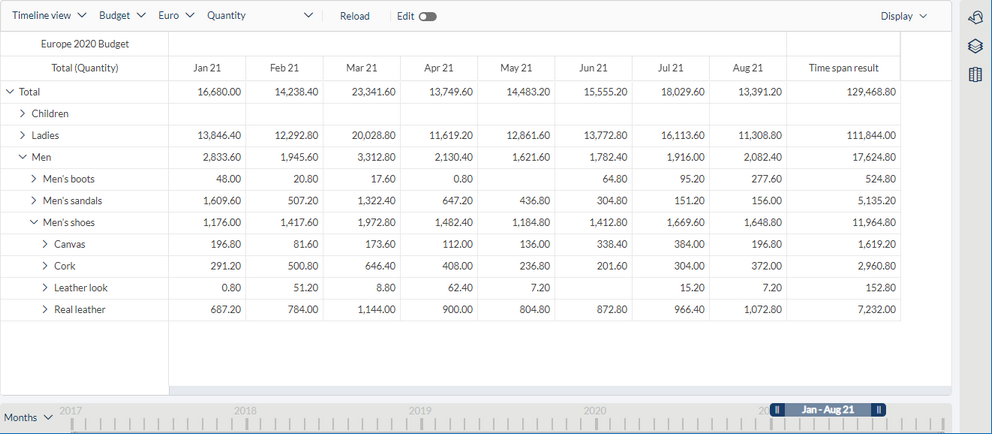Viewport: 992px width, 434px height.
Task: Click the right handle of timeline range
Action: [878, 410]
